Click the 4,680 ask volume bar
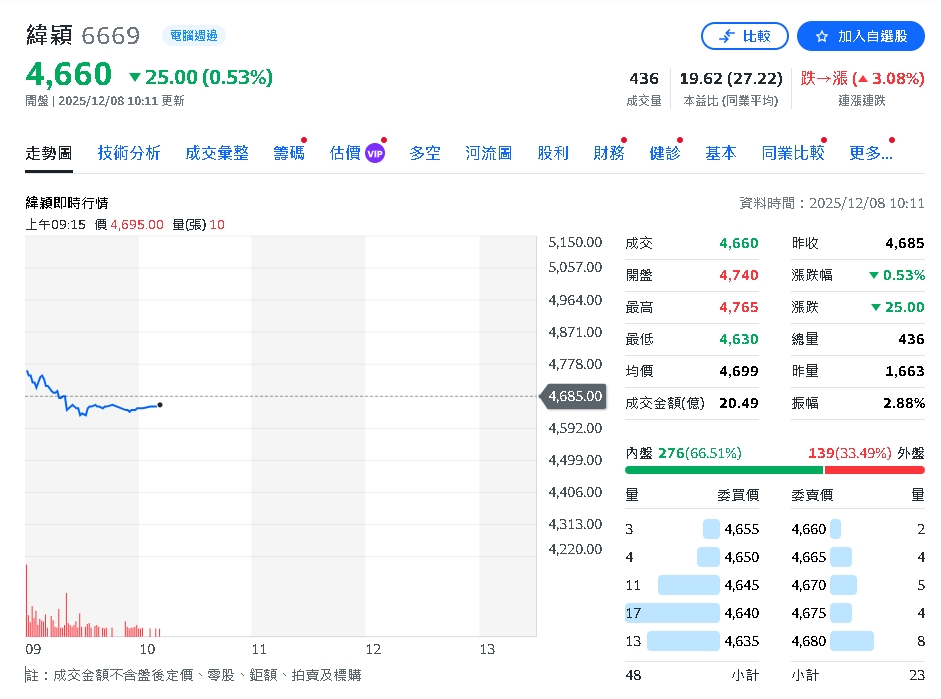Screen dimensions: 941x699 (851, 641)
